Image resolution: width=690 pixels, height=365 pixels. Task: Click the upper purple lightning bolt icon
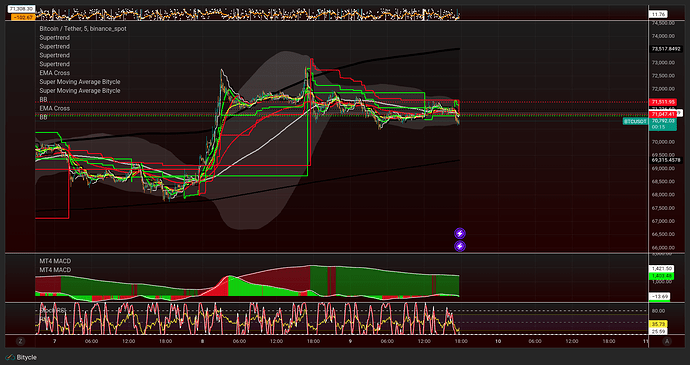459,233
